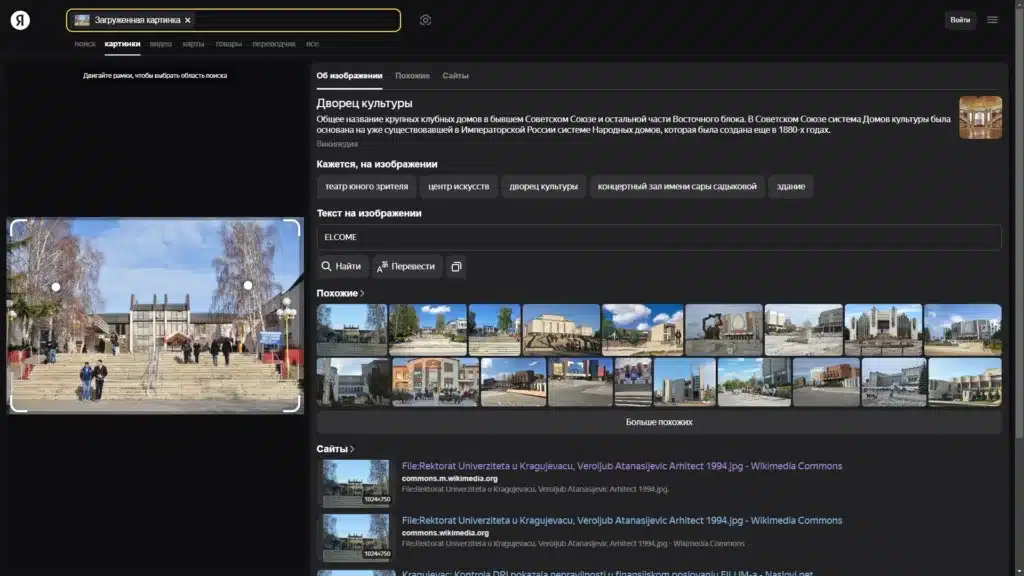The image size is (1024, 576).
Task: Open second site result thumbnail 1024×750
Action: pos(356,537)
